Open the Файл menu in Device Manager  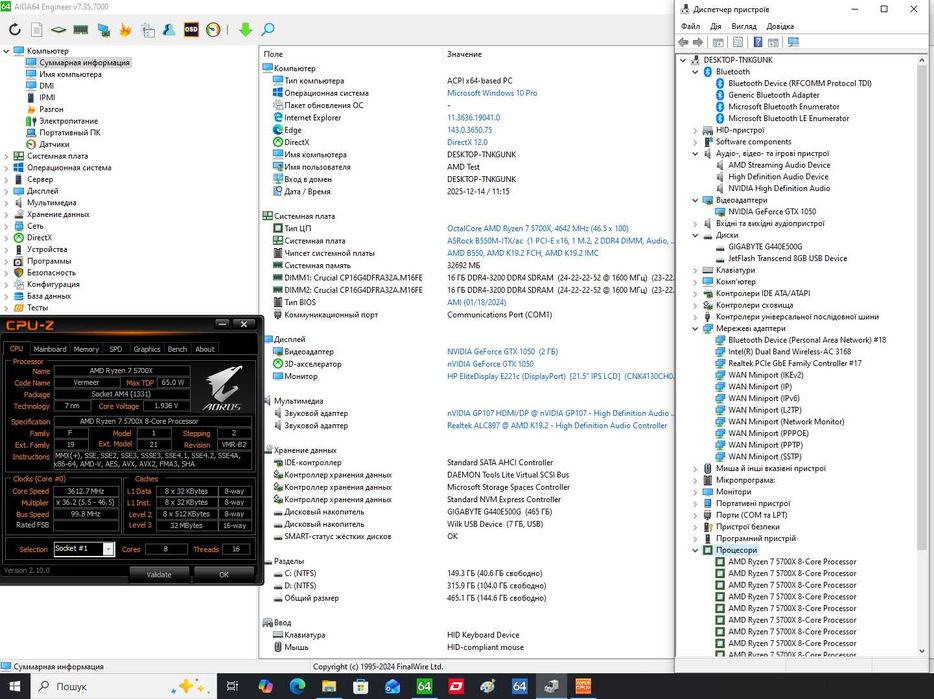pos(690,26)
